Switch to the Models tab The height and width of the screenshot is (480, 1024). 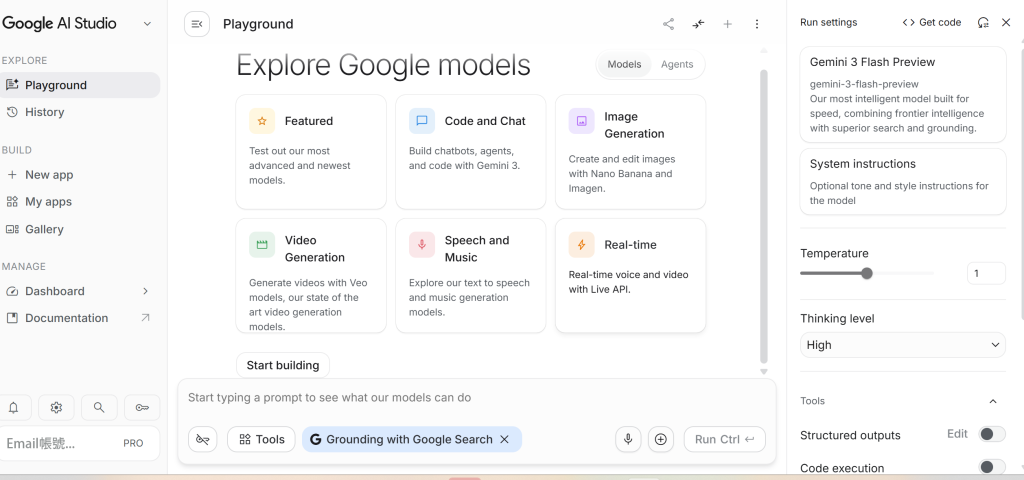(624, 65)
